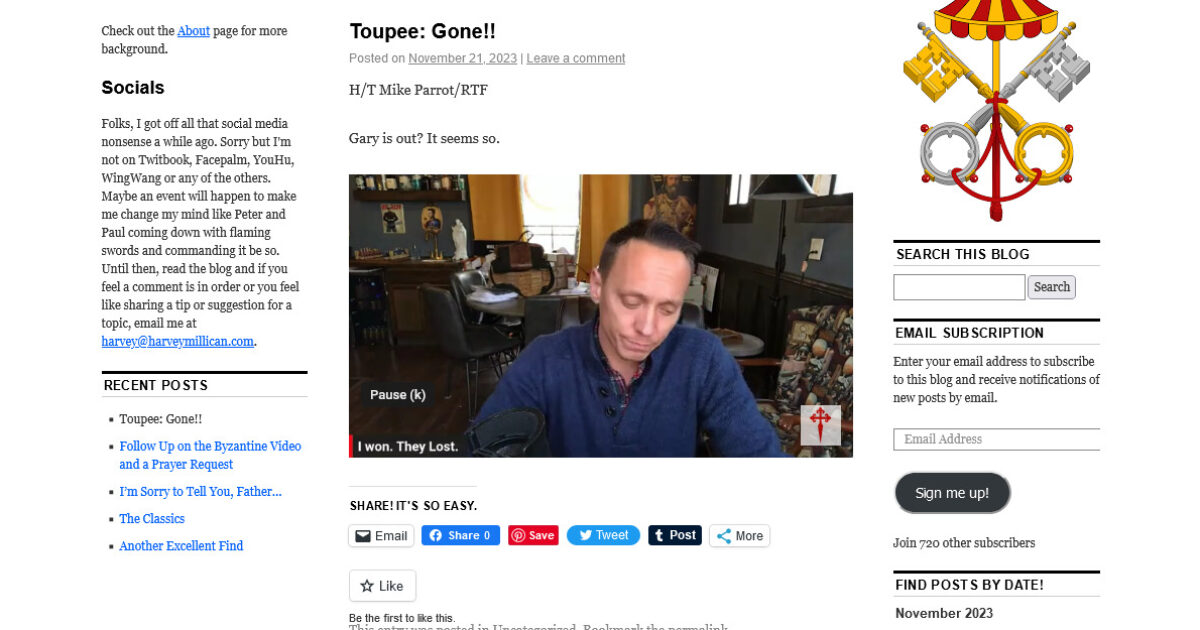The image size is (1200, 630).
Task: Open the About page link
Action: pos(194,31)
